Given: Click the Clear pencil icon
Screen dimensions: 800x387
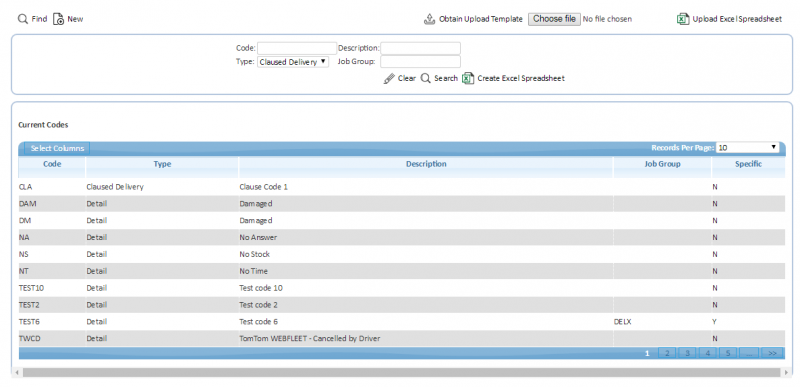Looking at the screenshot, I should pyautogui.click(x=389, y=79).
